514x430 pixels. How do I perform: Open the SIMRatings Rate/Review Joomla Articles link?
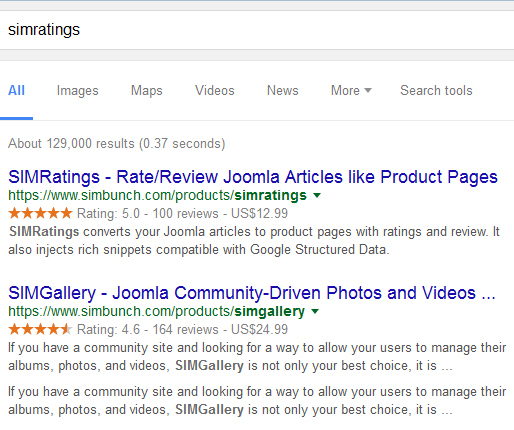pyautogui.click(x=253, y=177)
